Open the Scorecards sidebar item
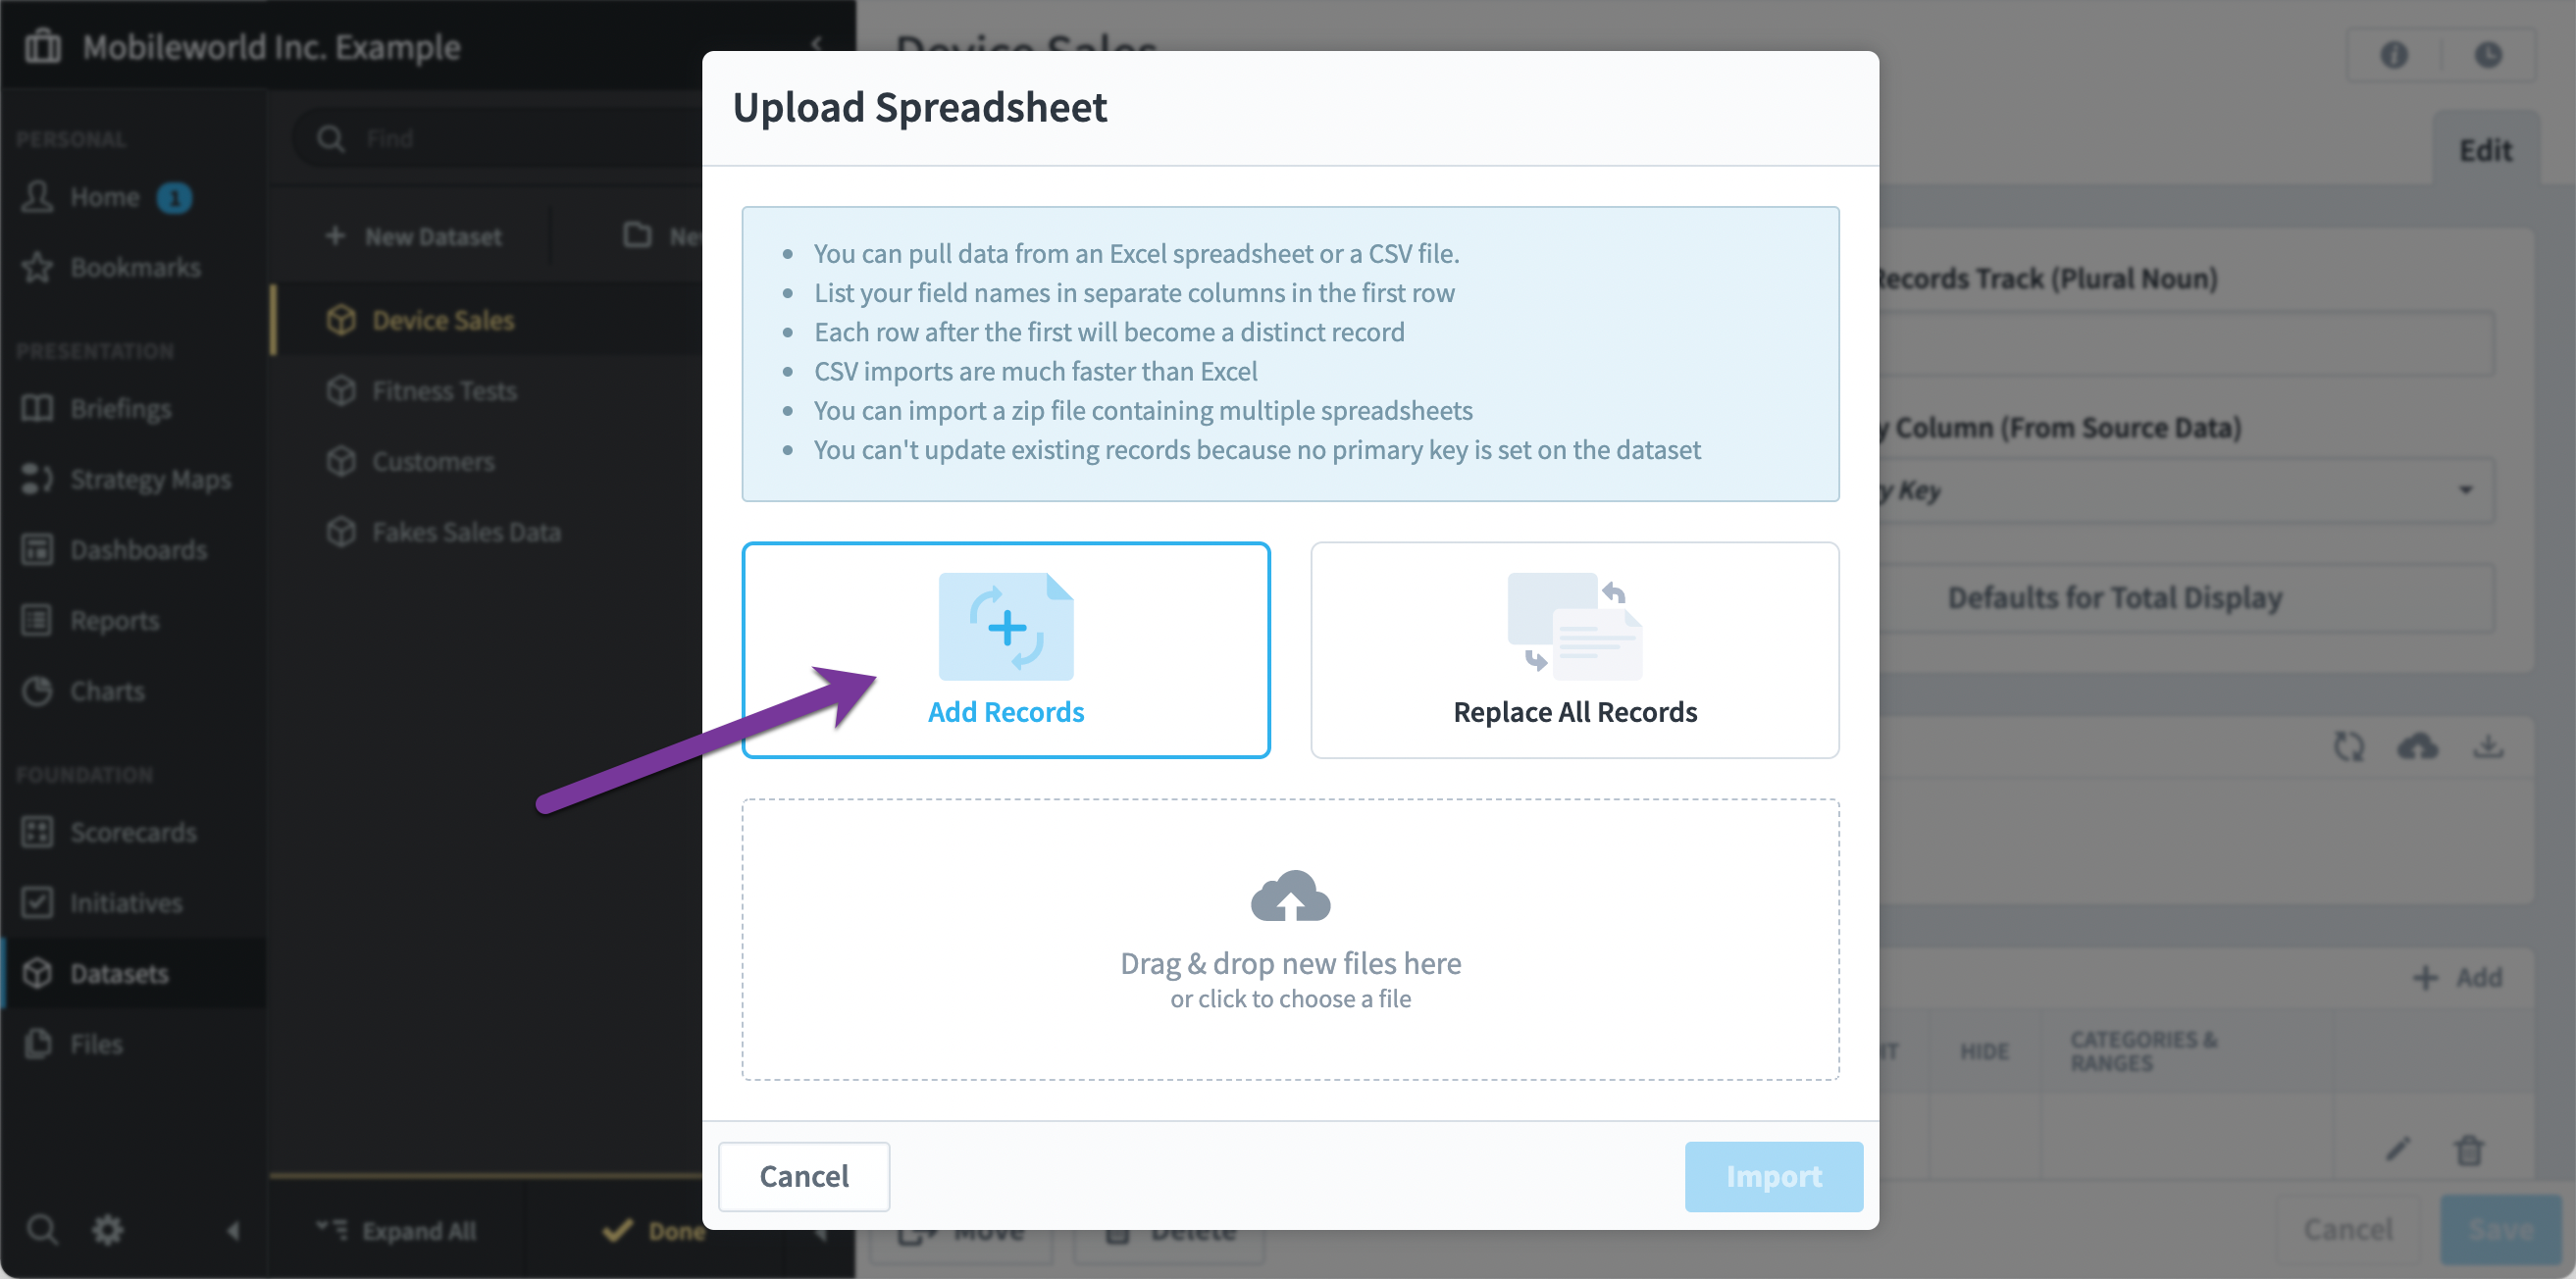 click(x=133, y=832)
